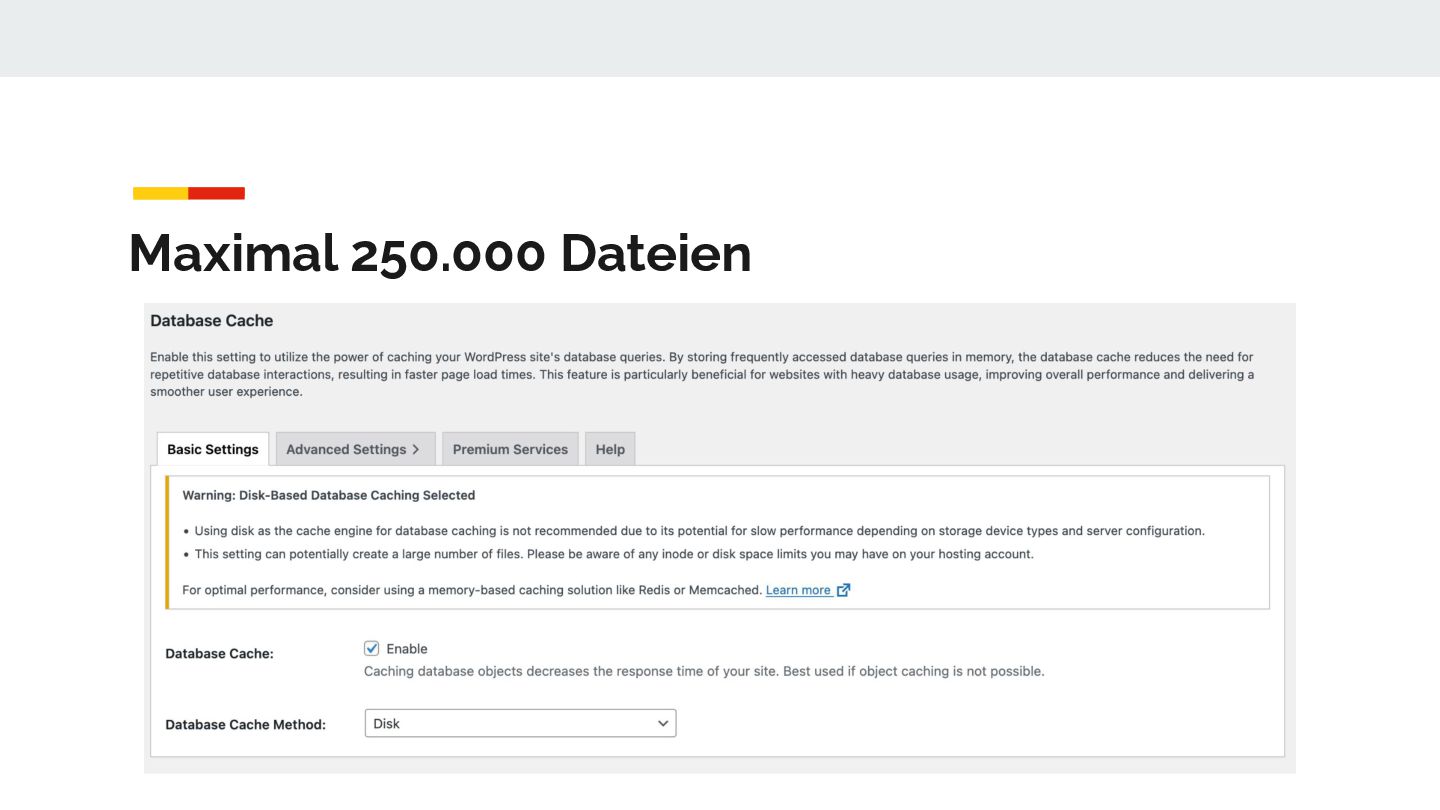Open the Database Cache Method dropdown showing Disk
Image resolution: width=1440 pixels, height=810 pixels.
[x=520, y=723]
